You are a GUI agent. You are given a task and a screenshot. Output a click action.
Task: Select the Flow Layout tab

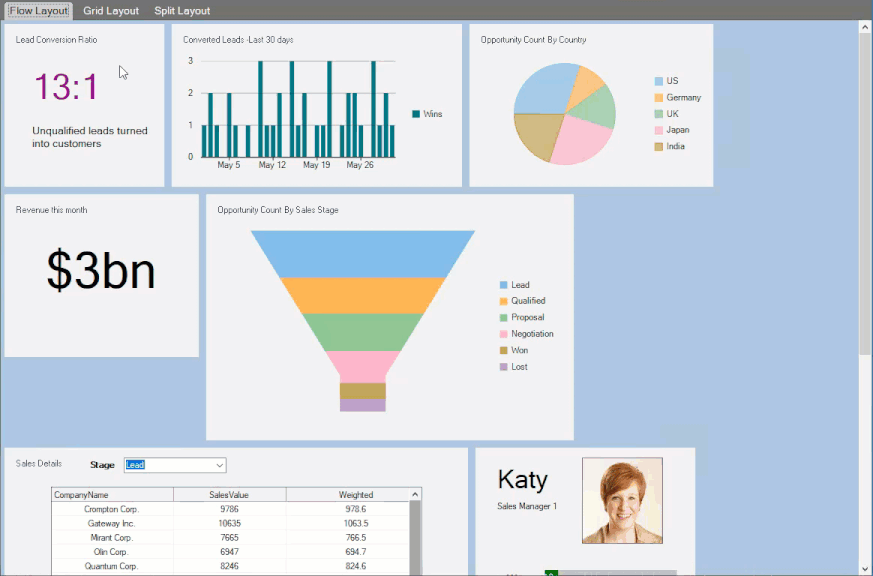[39, 11]
